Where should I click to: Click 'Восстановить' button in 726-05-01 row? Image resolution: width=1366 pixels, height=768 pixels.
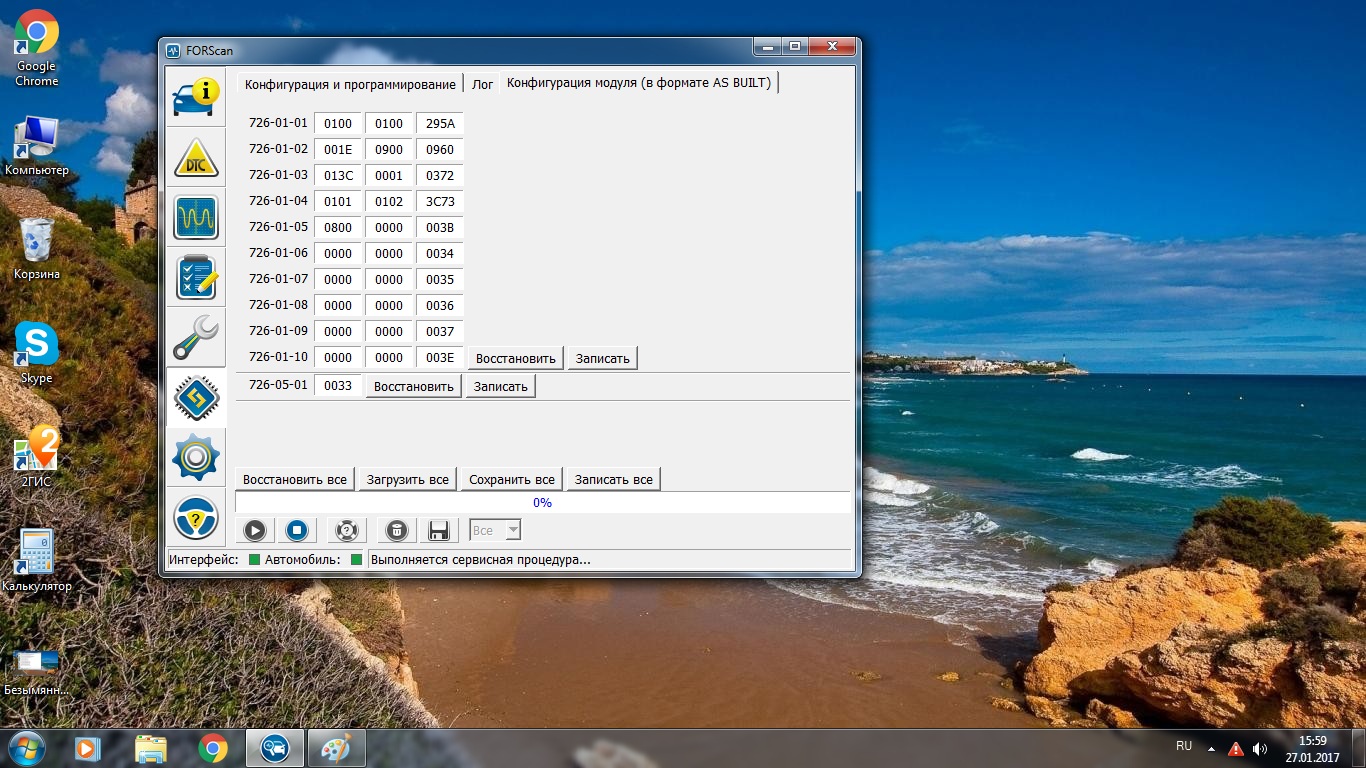point(413,386)
